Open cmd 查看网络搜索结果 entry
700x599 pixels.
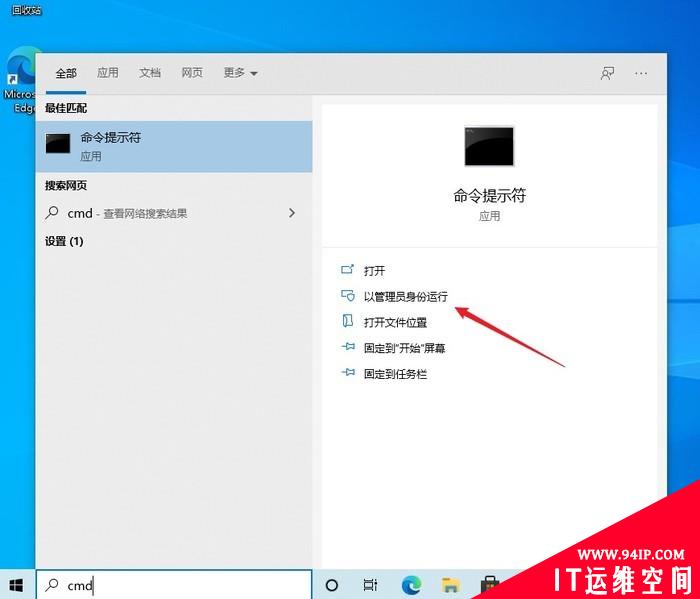click(174, 213)
